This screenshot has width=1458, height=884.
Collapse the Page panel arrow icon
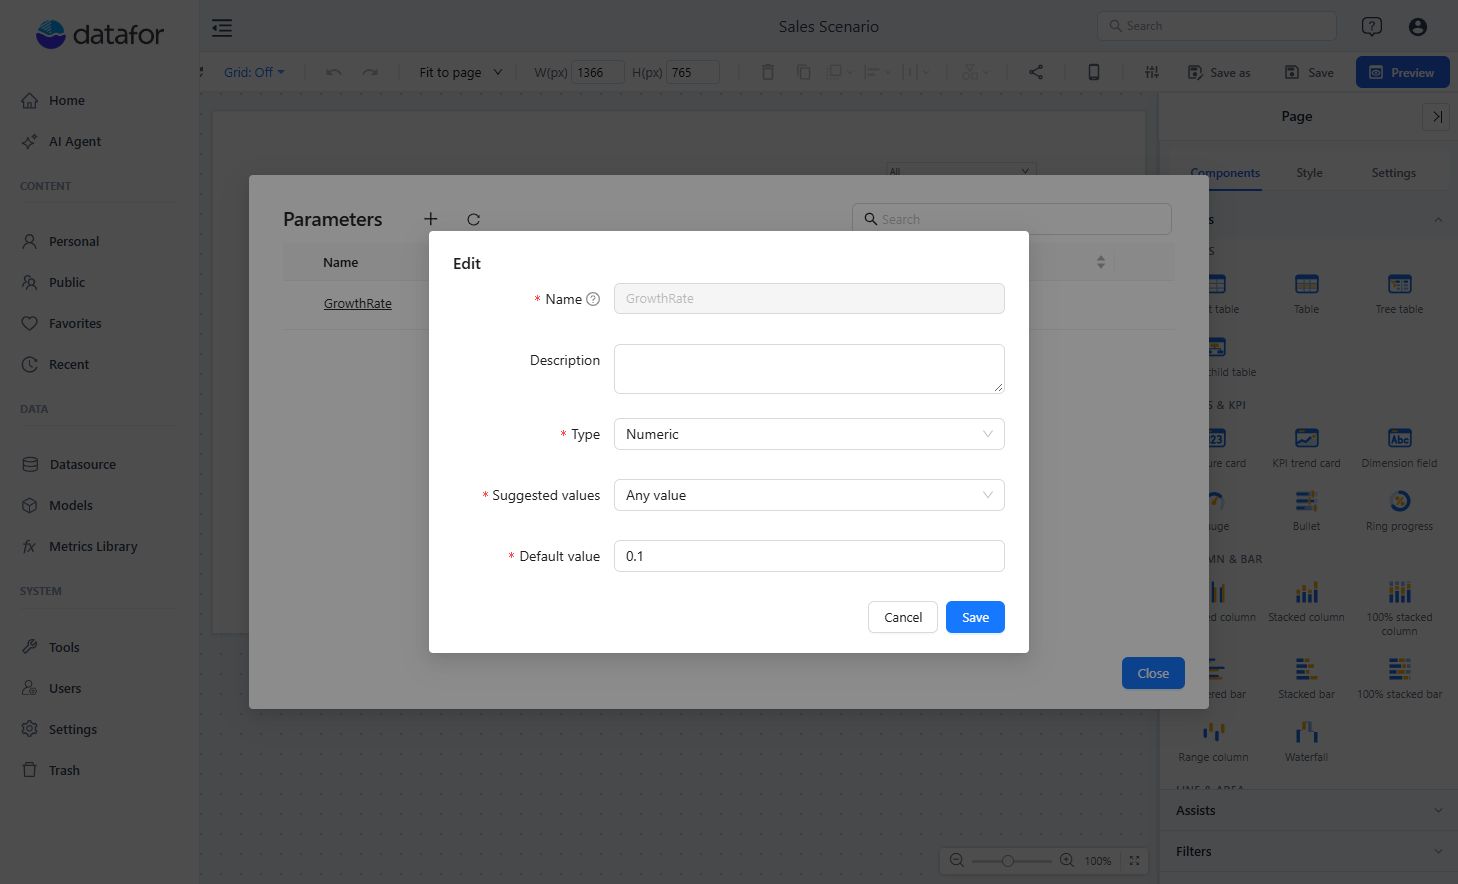pos(1436,117)
